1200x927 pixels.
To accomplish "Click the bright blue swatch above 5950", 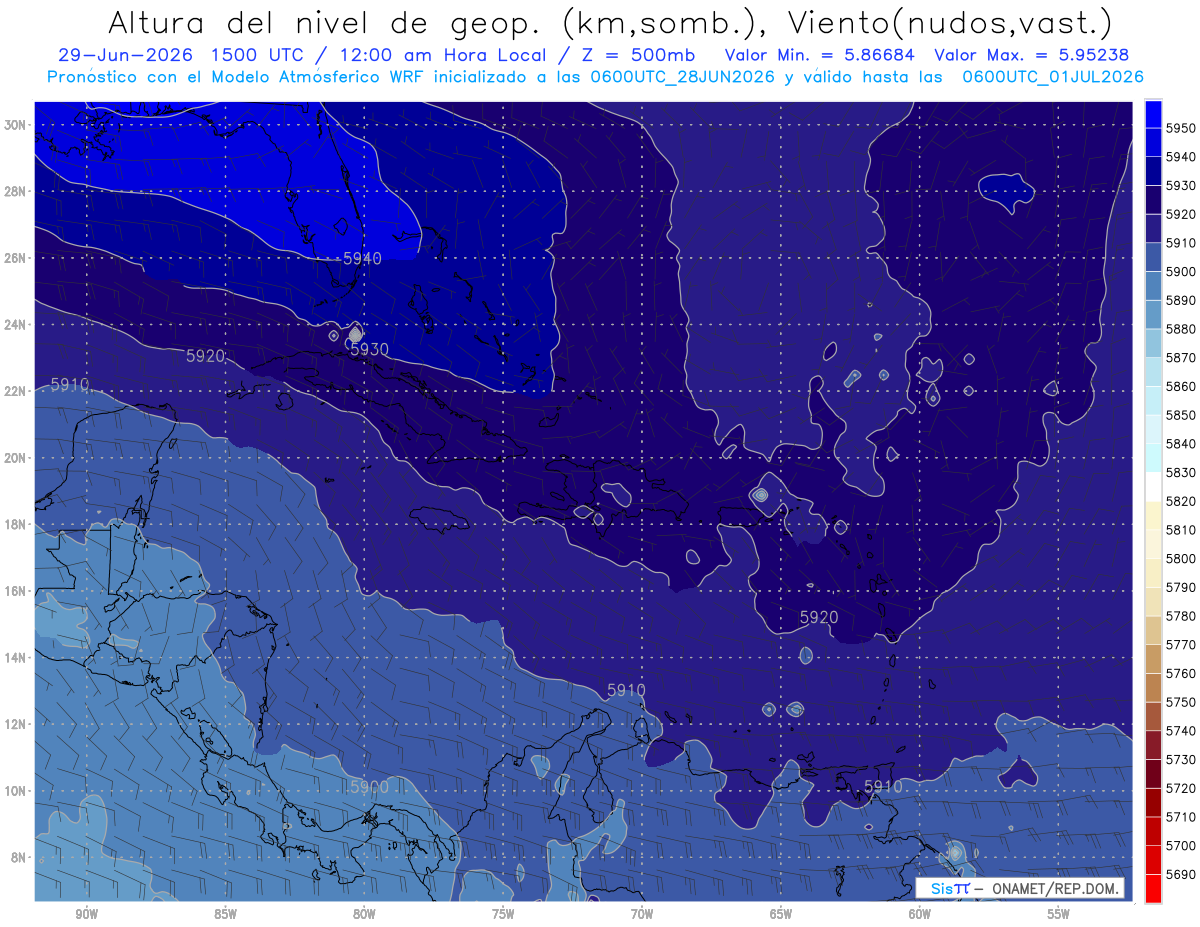I will 1153,113.
